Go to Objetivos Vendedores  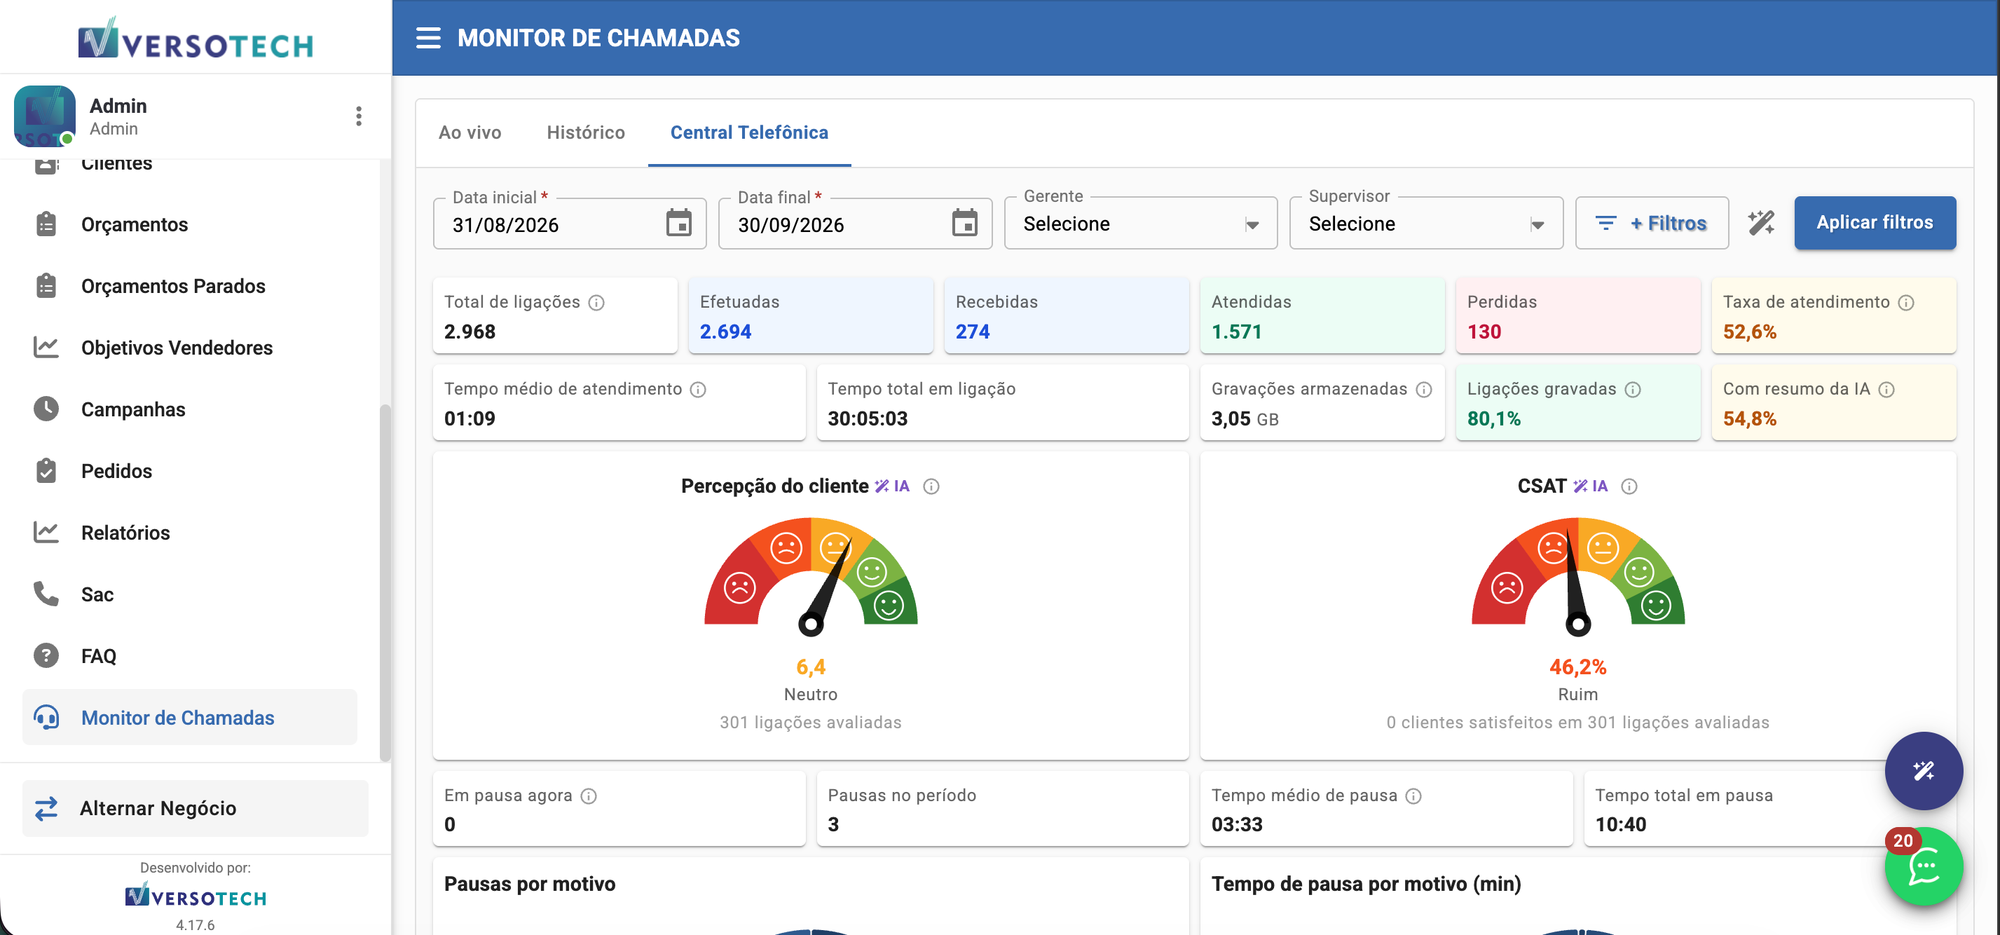tap(190, 348)
